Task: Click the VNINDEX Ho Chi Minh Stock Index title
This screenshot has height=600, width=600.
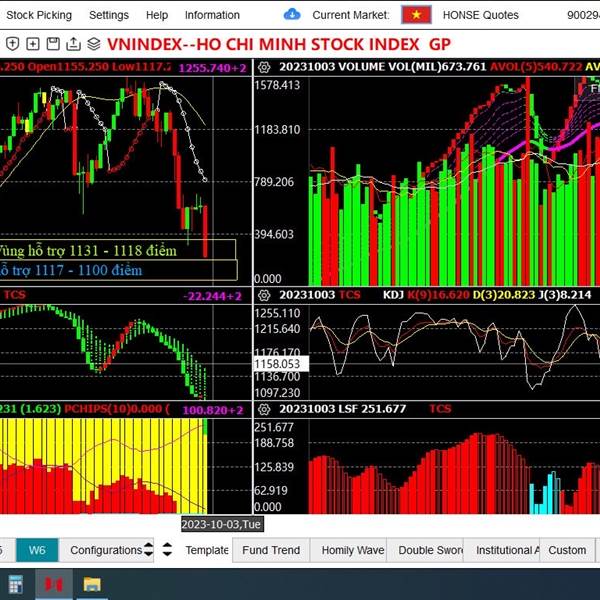Action: [x=279, y=44]
